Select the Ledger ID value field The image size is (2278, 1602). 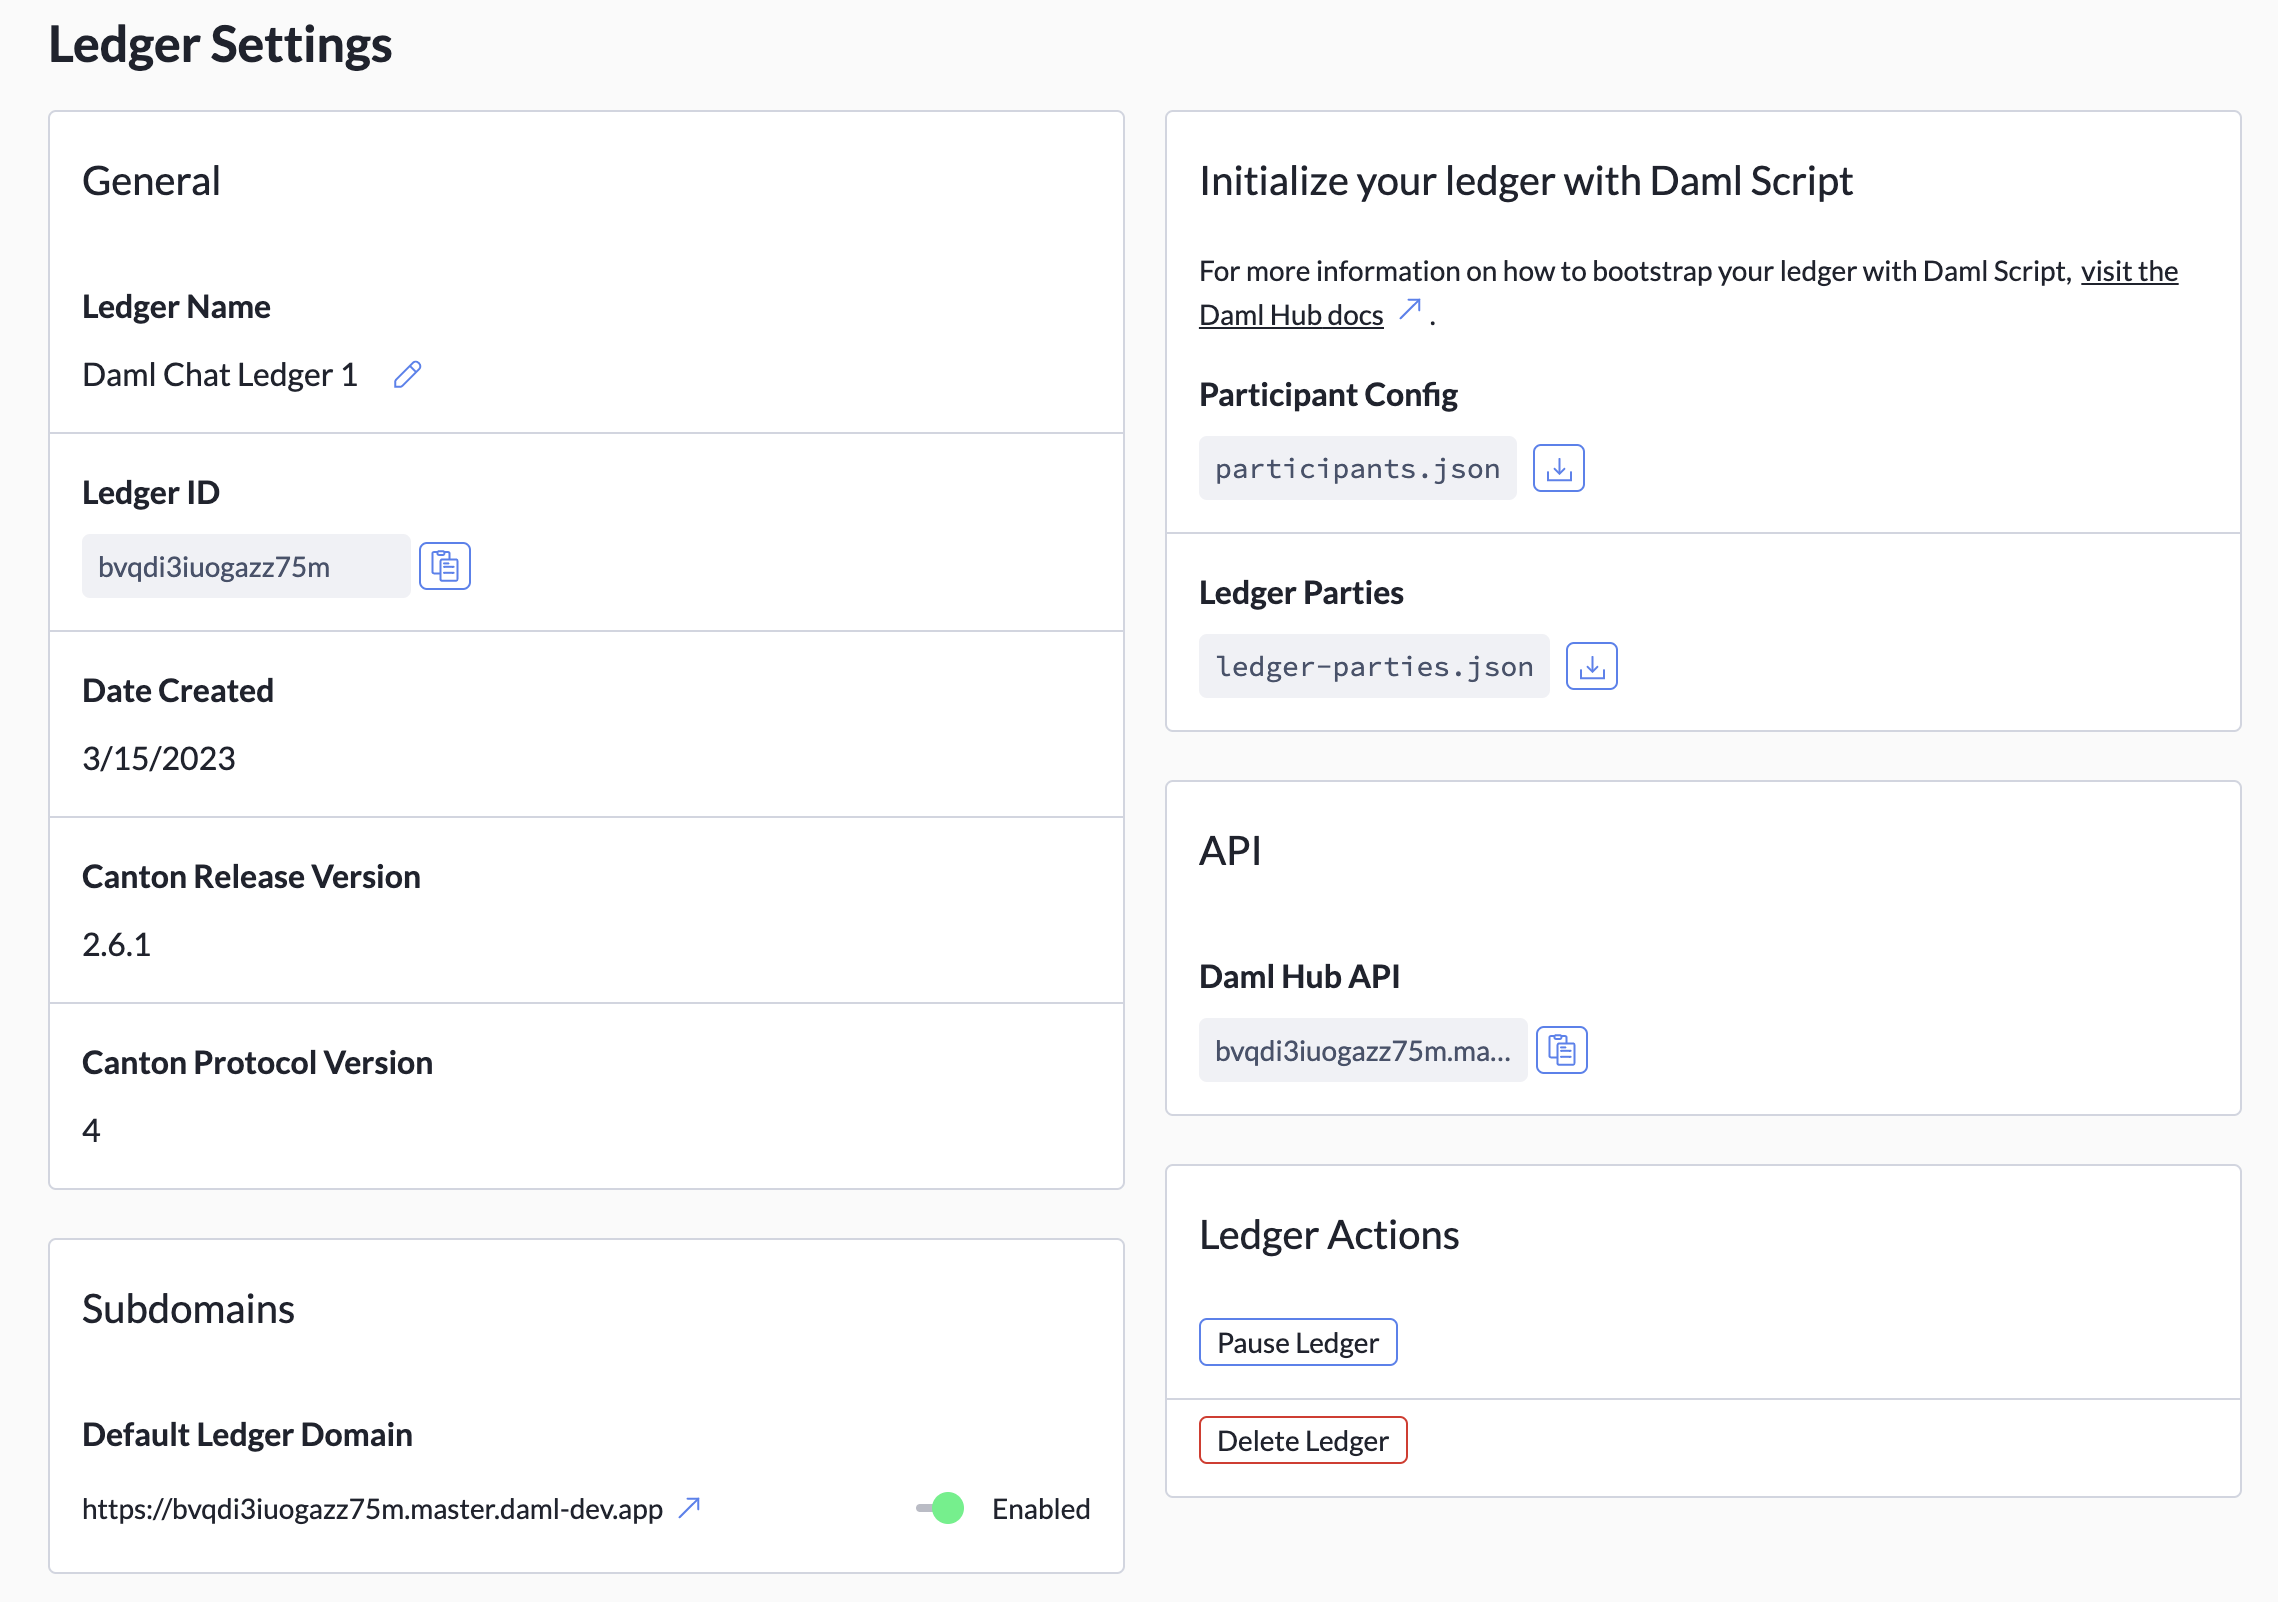pos(245,565)
